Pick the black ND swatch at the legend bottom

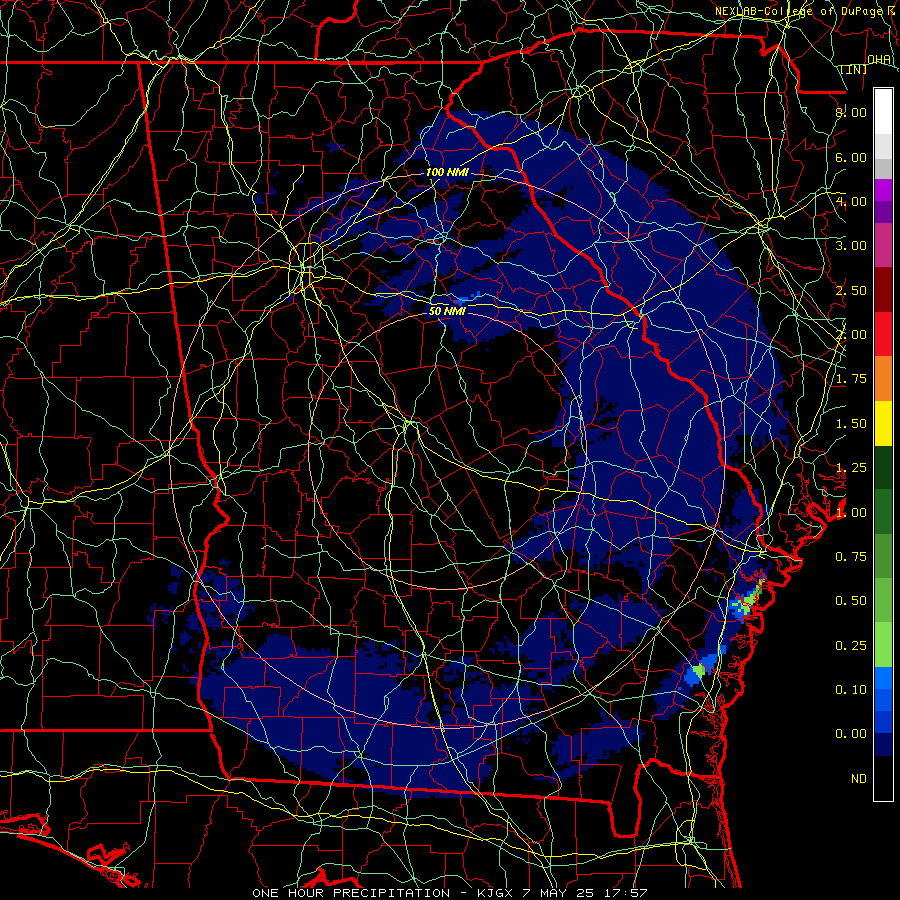(x=883, y=778)
